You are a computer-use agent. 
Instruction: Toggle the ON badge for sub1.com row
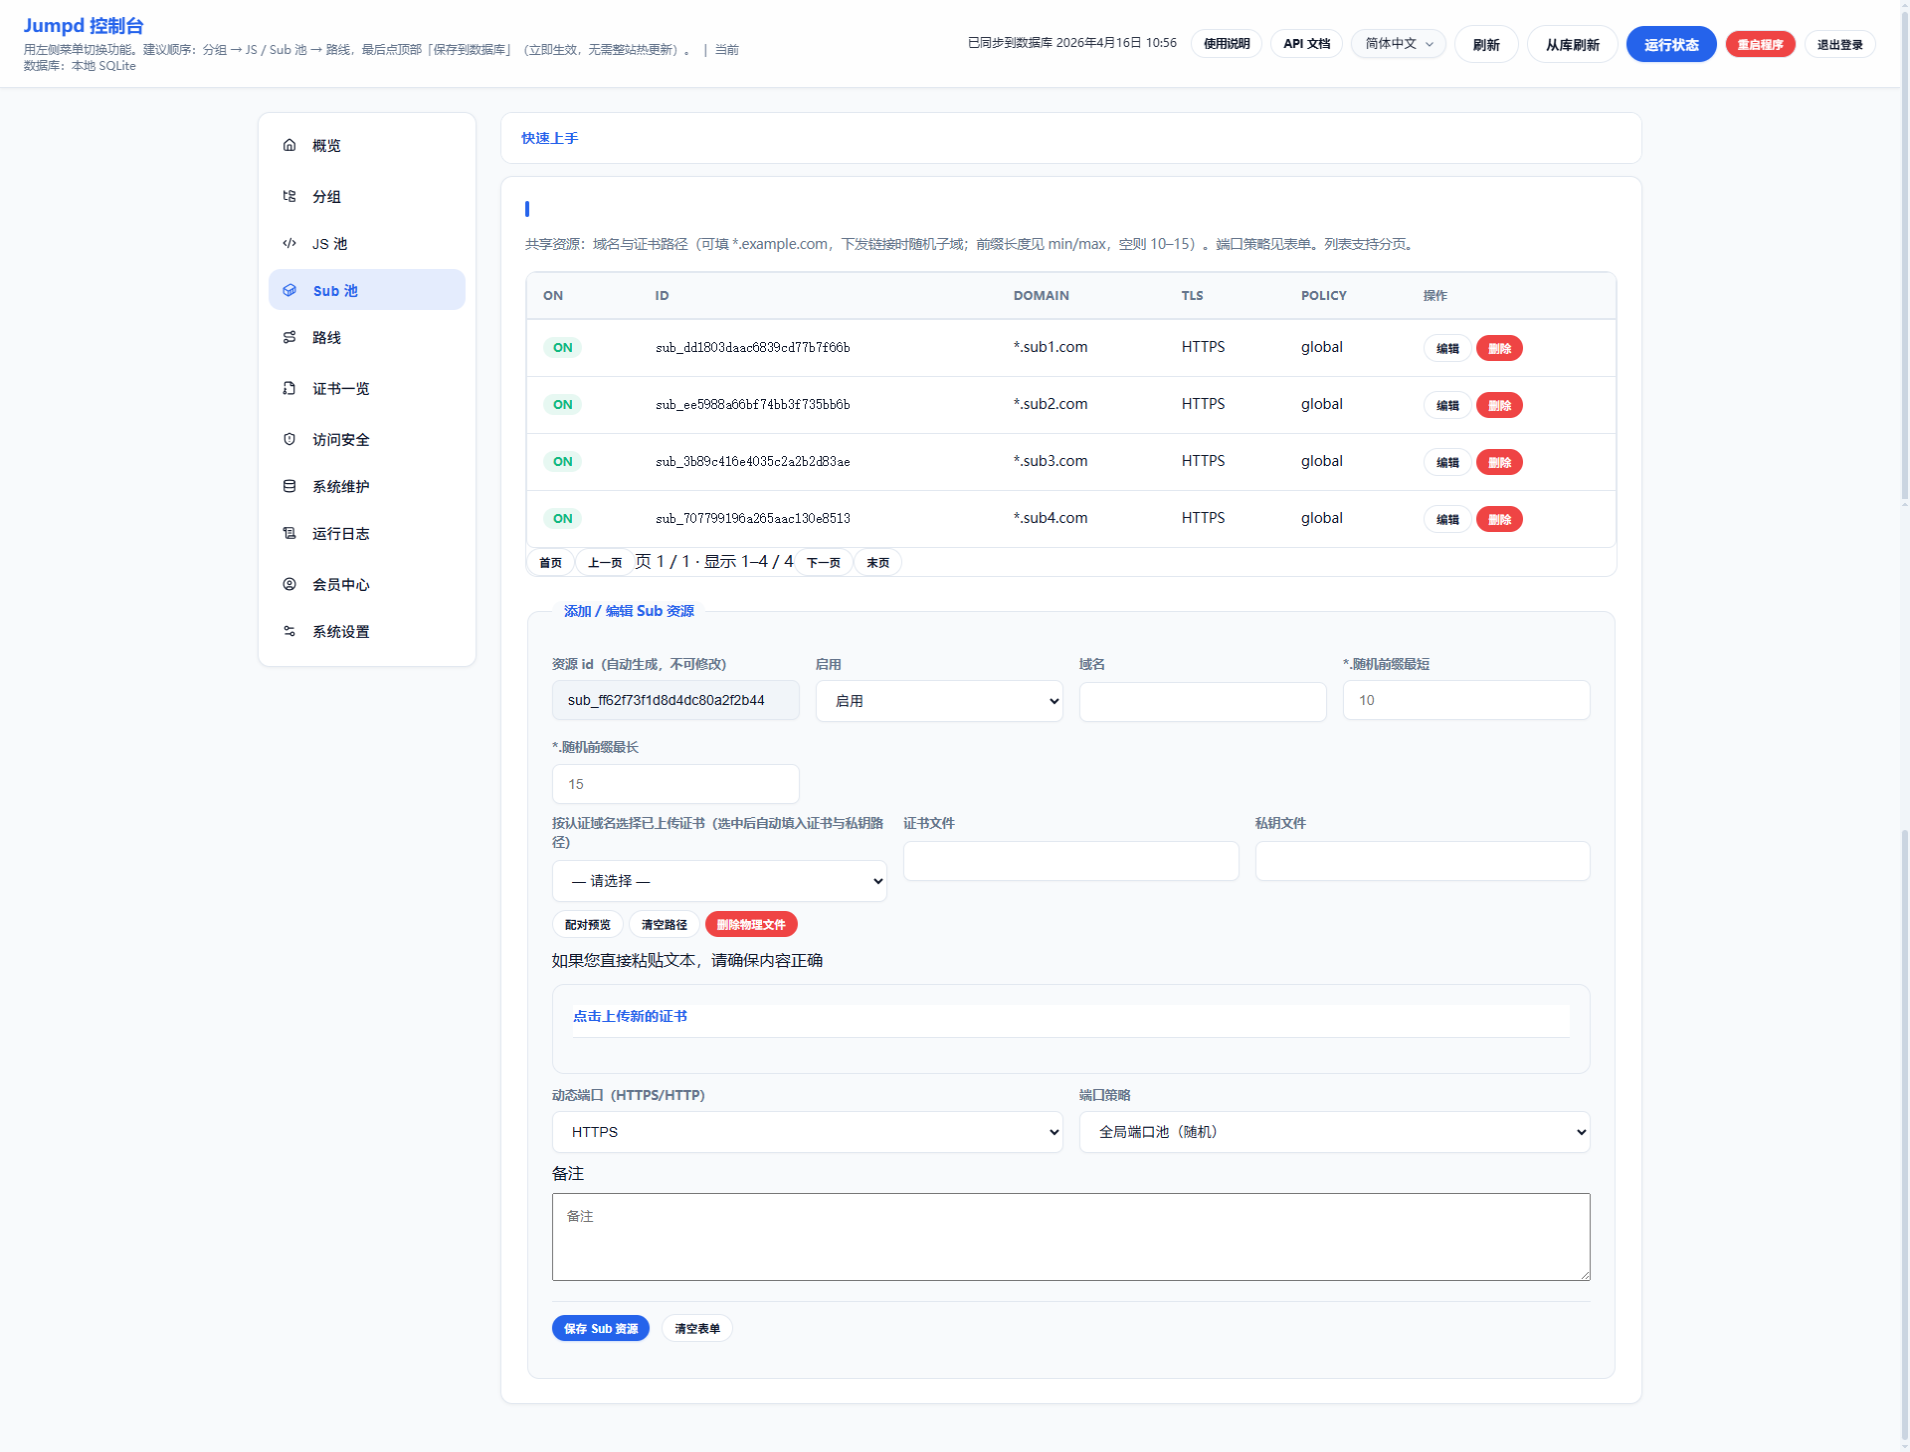(563, 348)
